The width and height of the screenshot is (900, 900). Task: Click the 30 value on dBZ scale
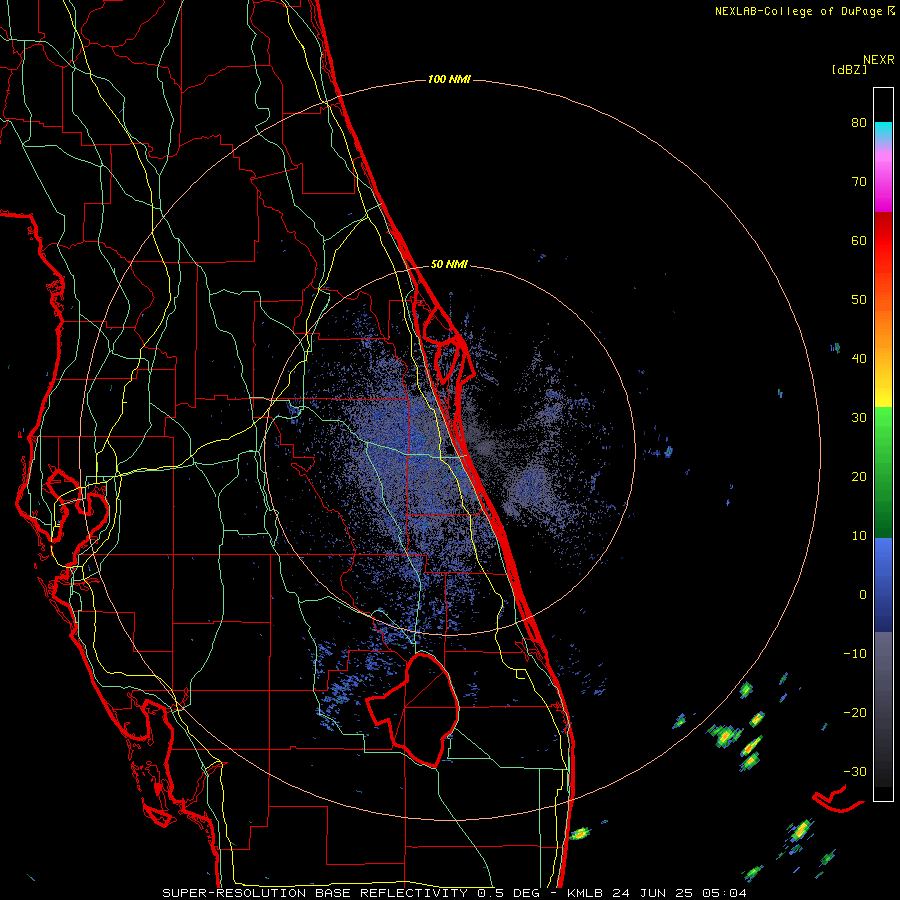tap(859, 418)
